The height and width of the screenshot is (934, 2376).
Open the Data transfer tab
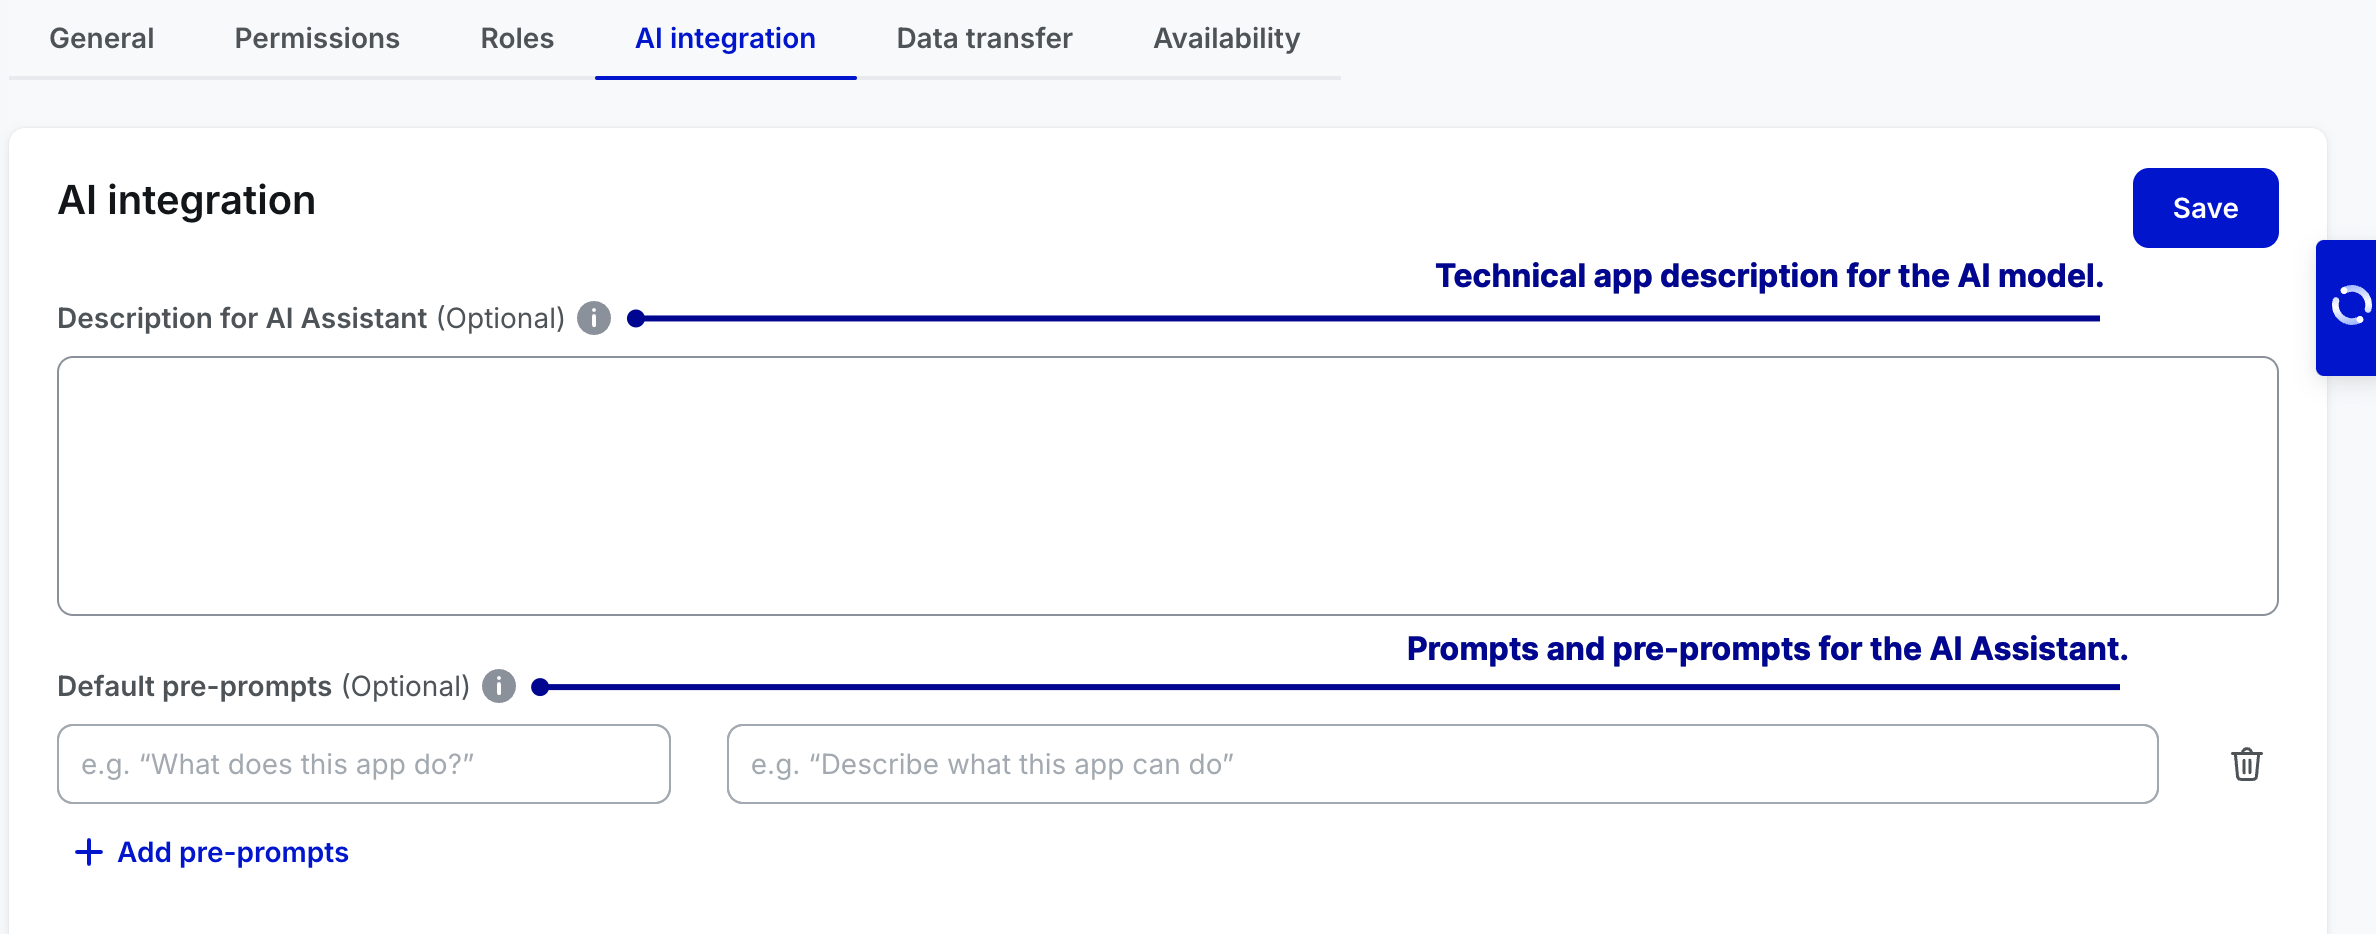click(x=984, y=38)
